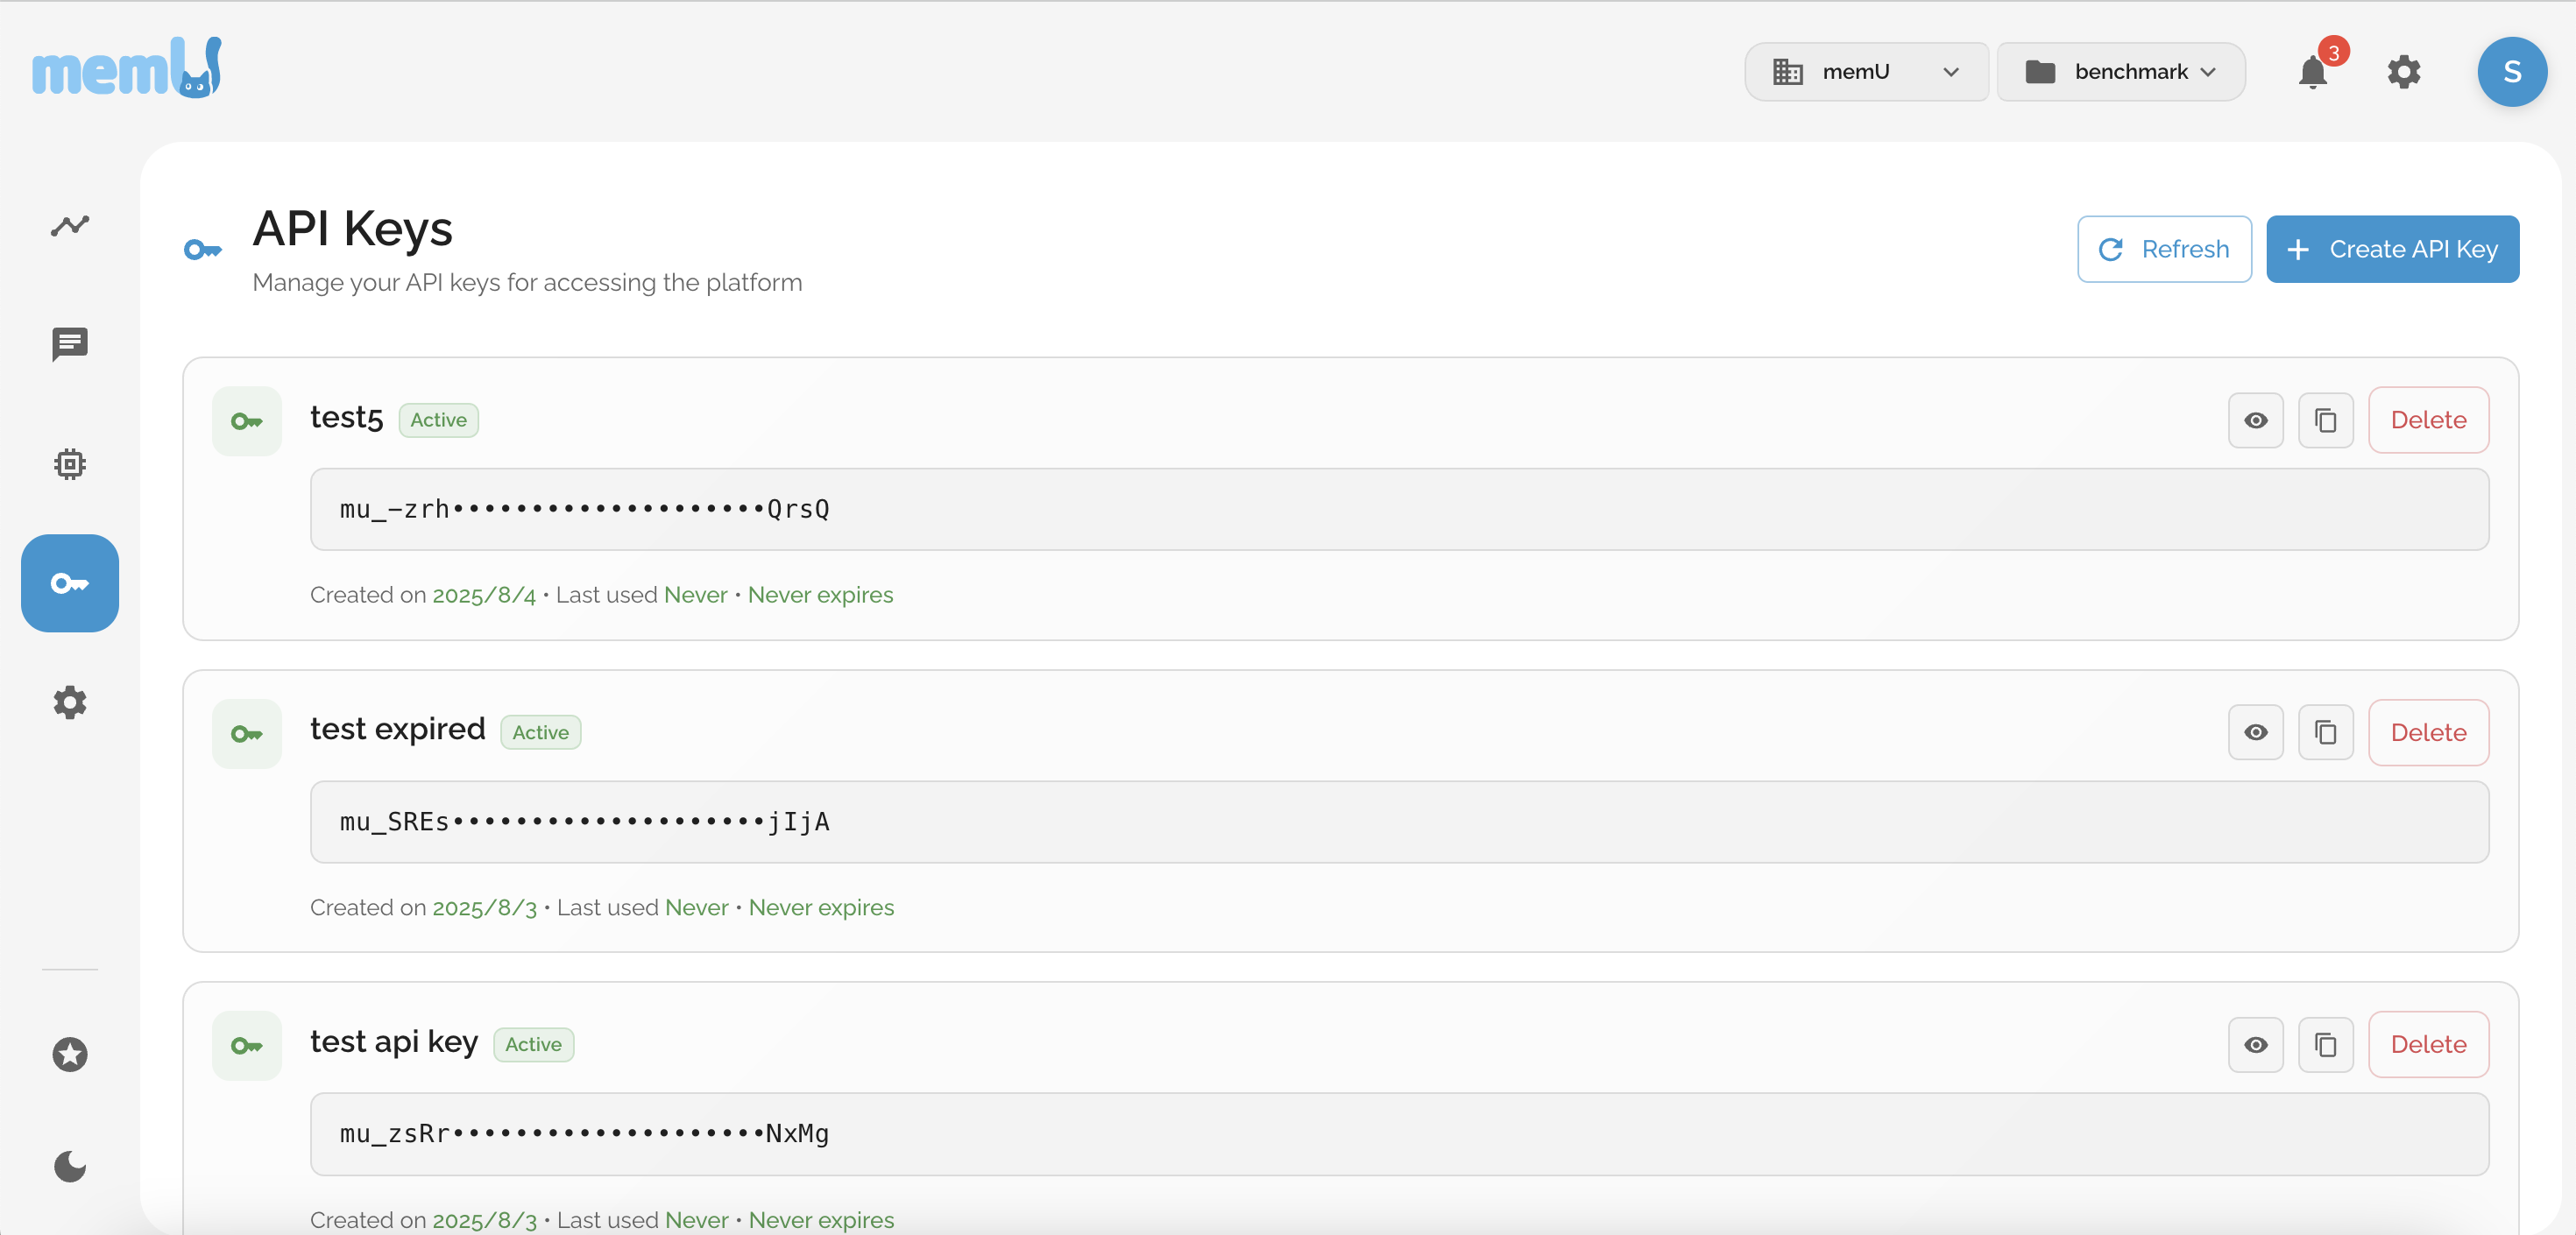Open the chat messages sidebar icon
This screenshot has height=1235, width=2576.
point(70,345)
